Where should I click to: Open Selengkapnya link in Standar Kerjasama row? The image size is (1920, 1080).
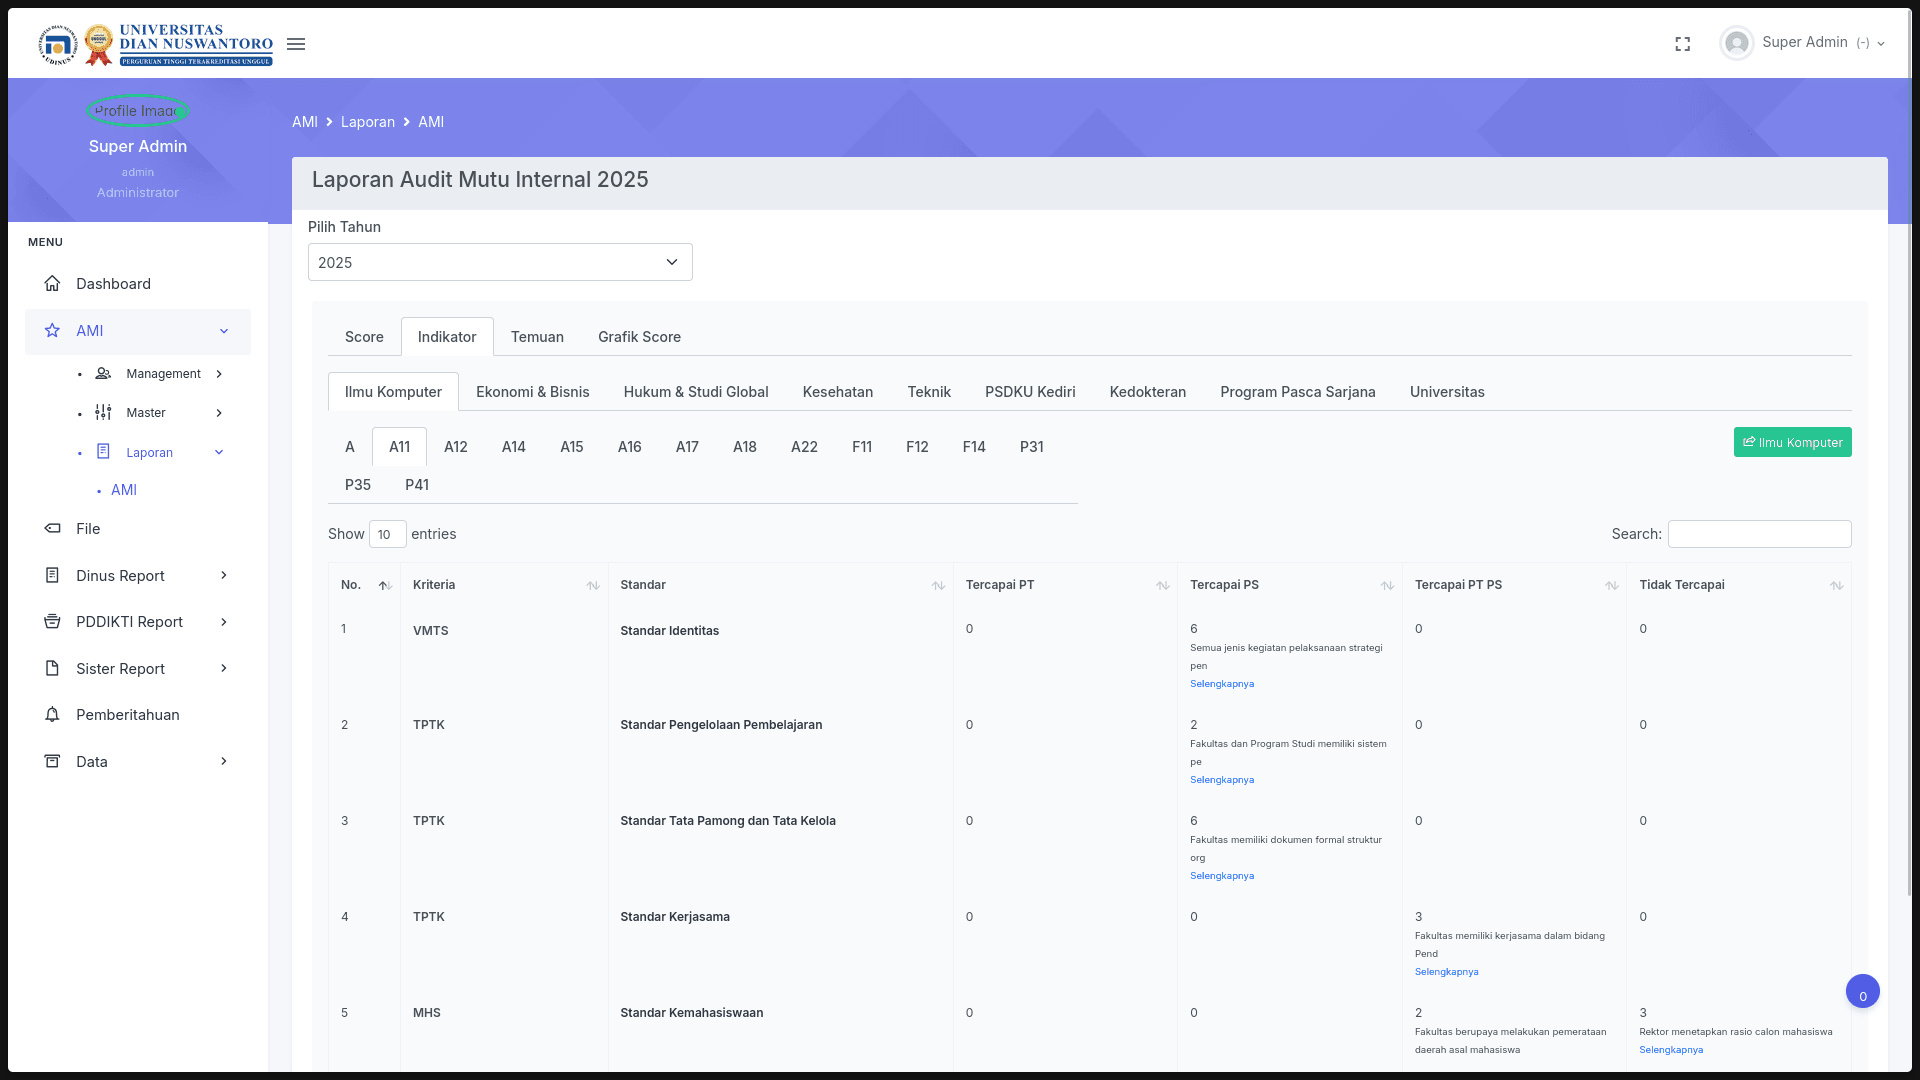(1447, 972)
